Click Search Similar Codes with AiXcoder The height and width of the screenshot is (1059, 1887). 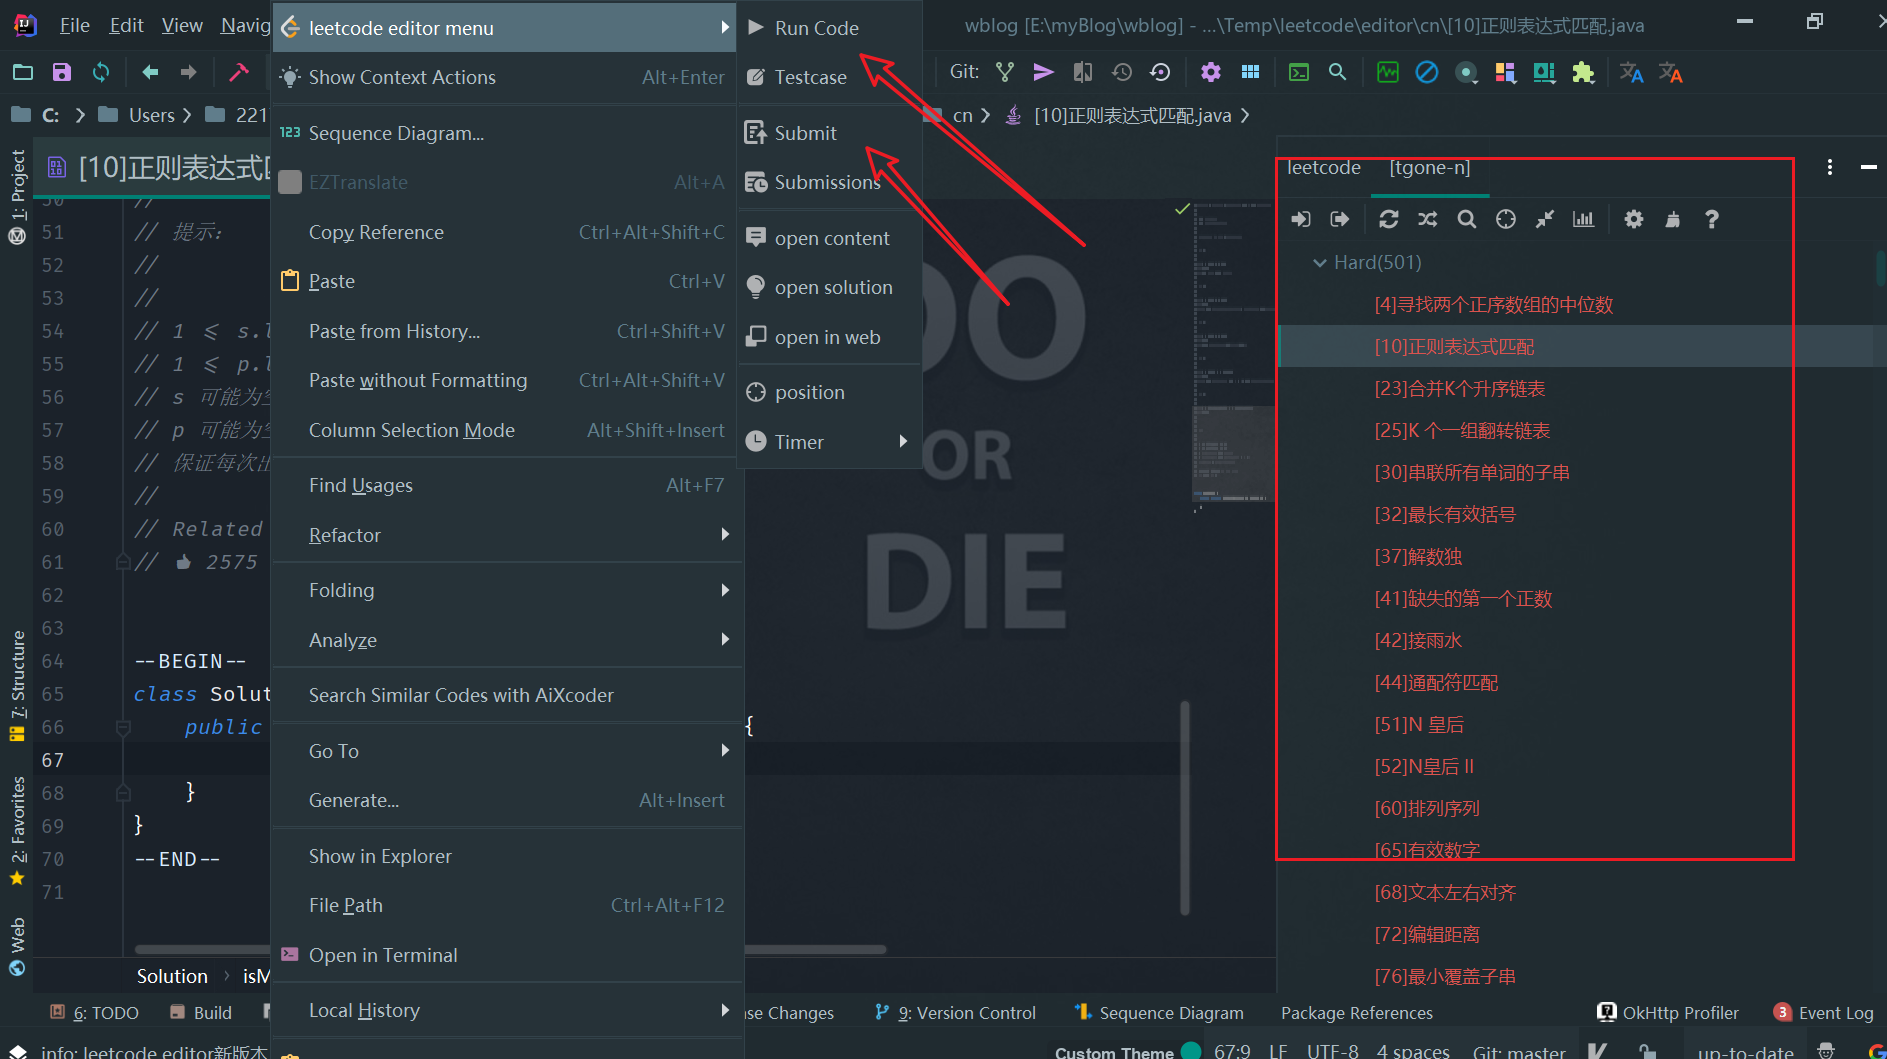tap(507, 695)
